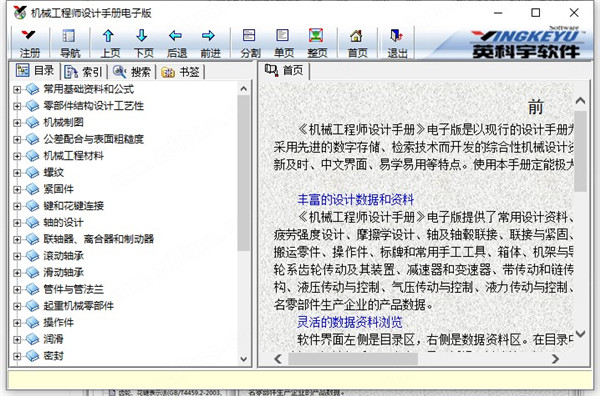The image size is (600, 396).
Task: Select 滑动轴承 tree entry
Action: 63,272
